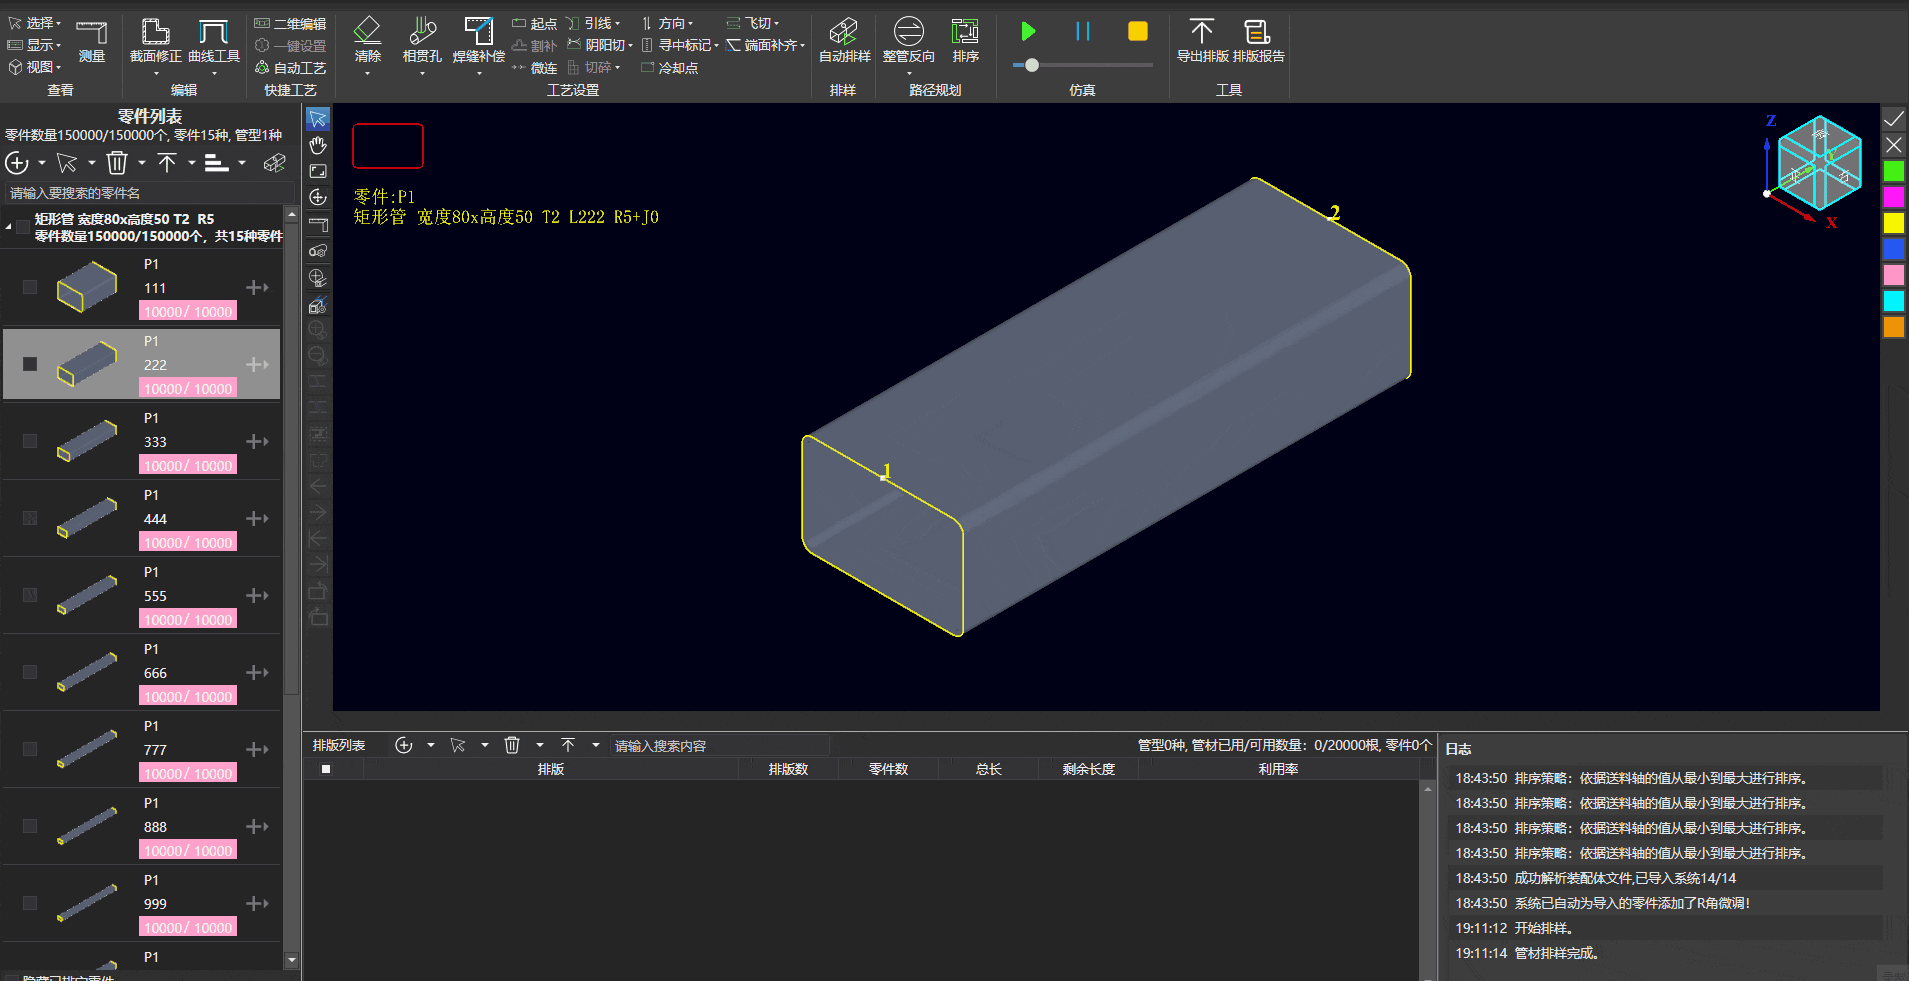
Task: Click the fit-to-window view icon
Action: pos(318,172)
